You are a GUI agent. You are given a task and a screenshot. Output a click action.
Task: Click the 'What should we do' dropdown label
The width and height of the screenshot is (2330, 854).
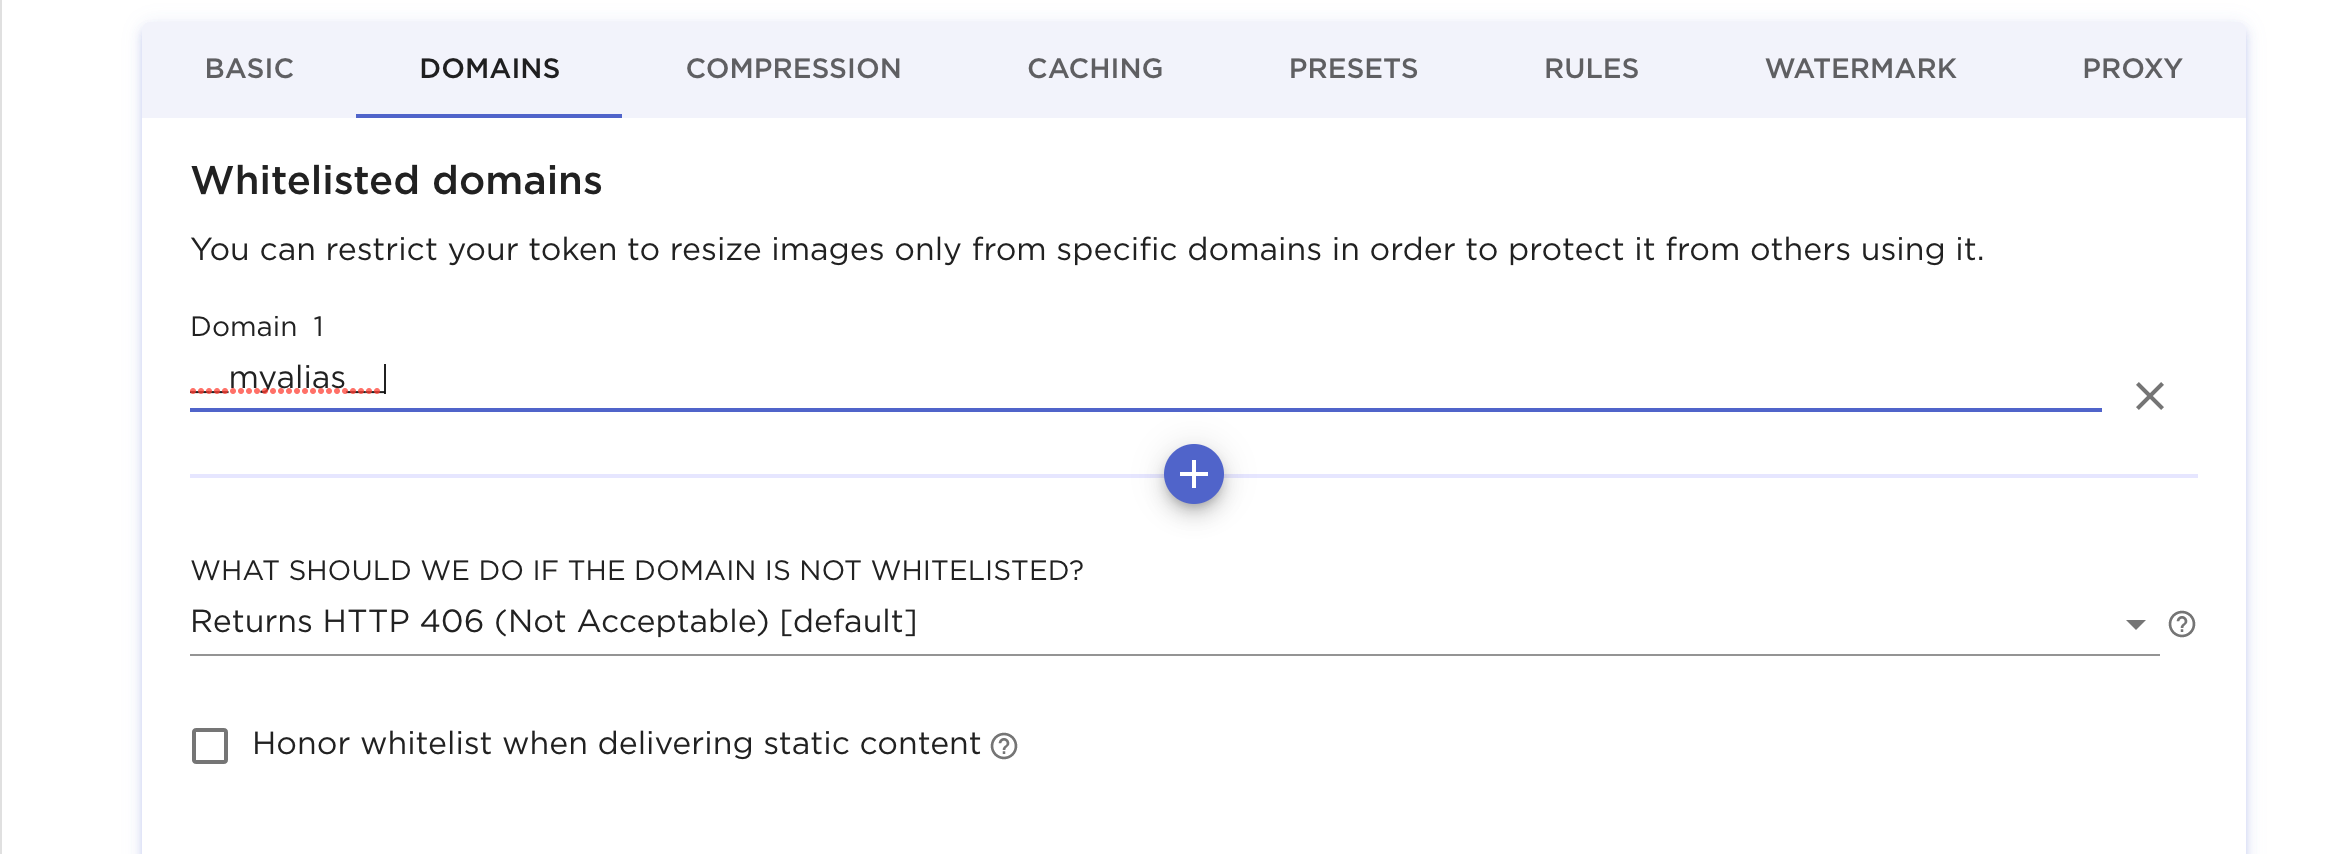tap(637, 571)
